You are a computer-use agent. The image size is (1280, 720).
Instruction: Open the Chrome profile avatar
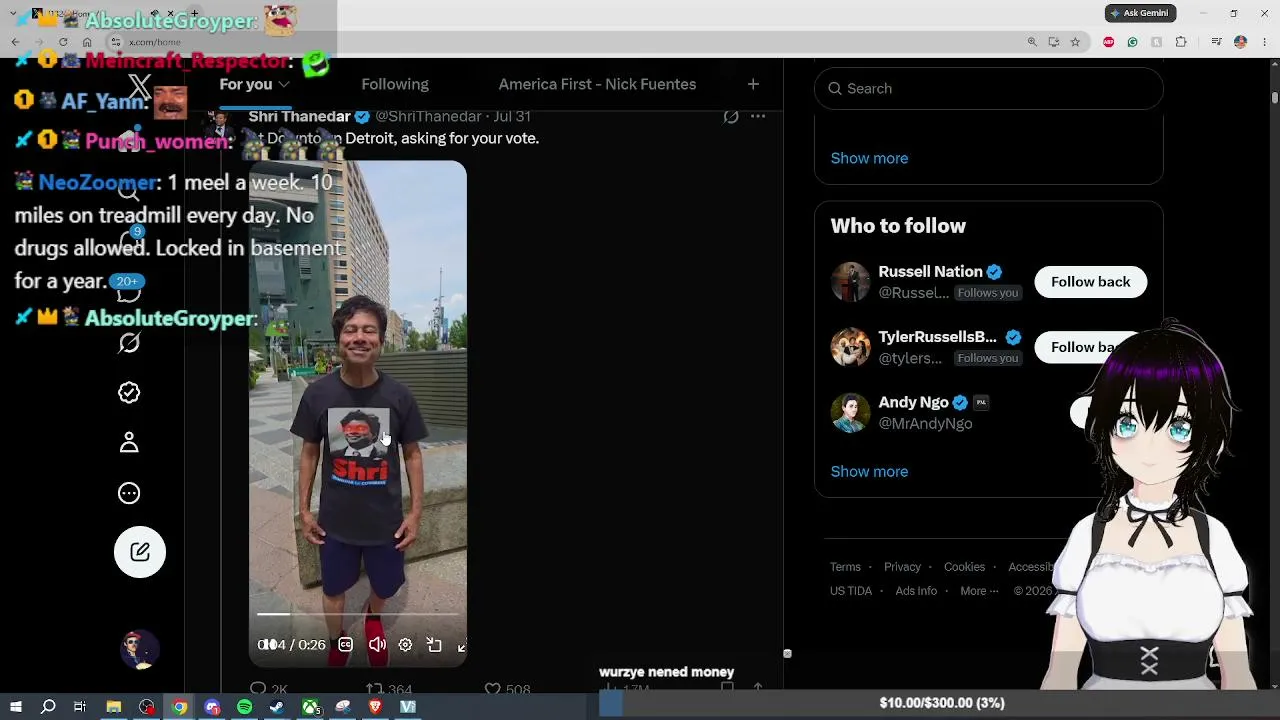click(x=1240, y=42)
